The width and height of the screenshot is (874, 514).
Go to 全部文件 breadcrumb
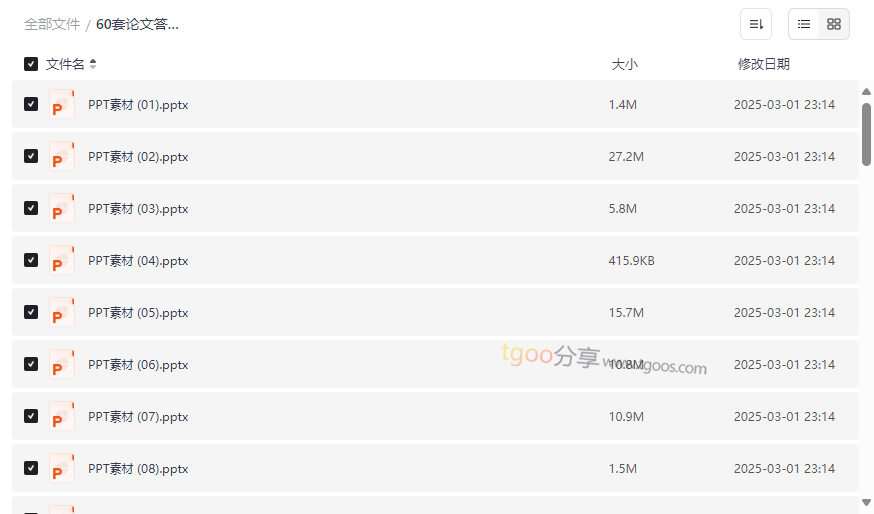(52, 24)
